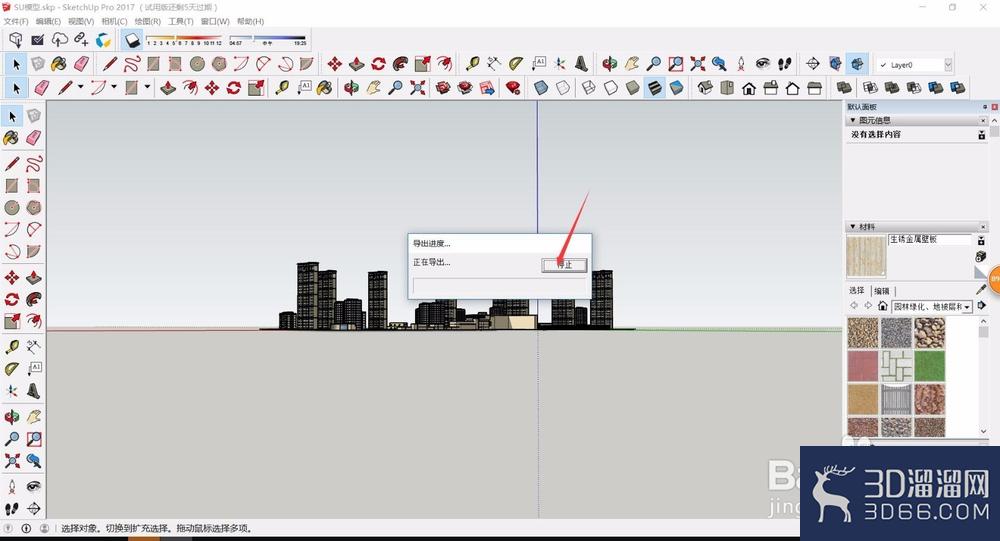Click the Outer Shell solid tool
The image size is (1000, 541).
point(844,87)
